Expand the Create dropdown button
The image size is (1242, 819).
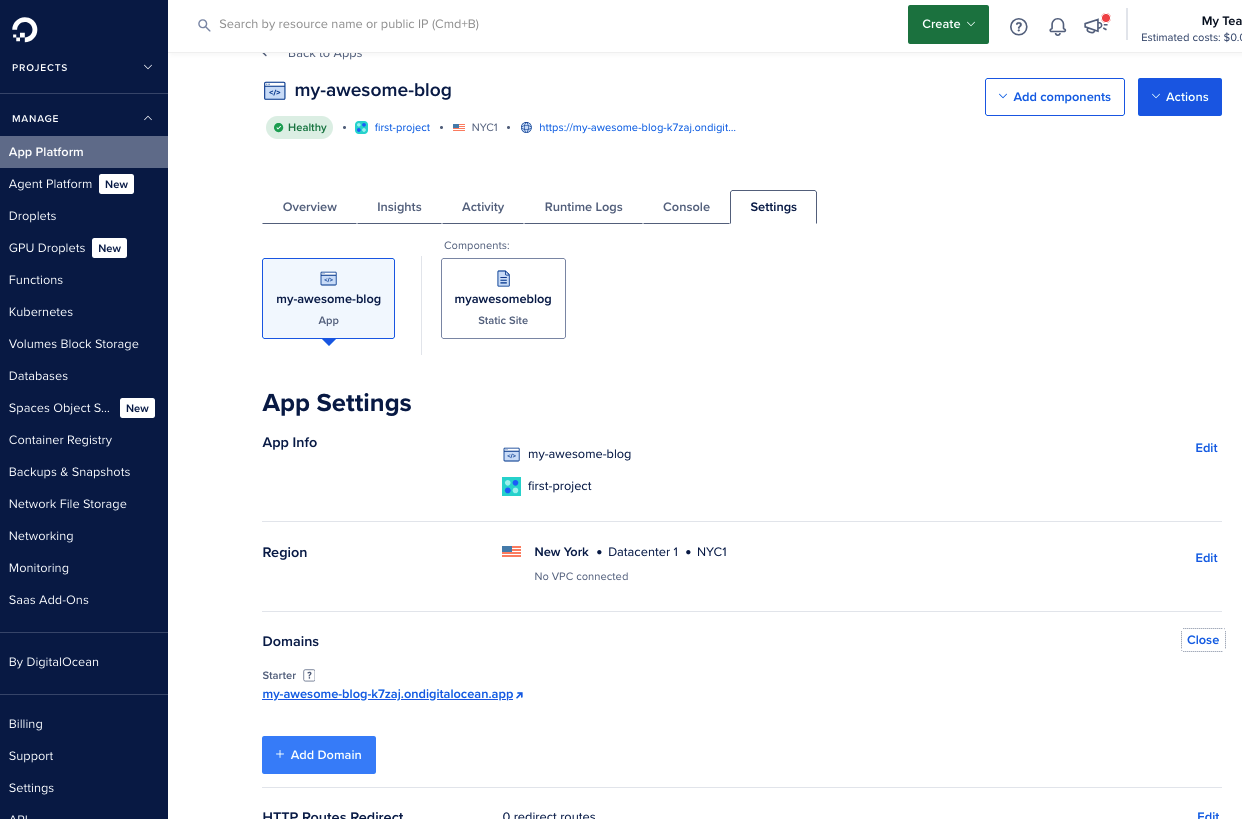pyautogui.click(x=947, y=24)
